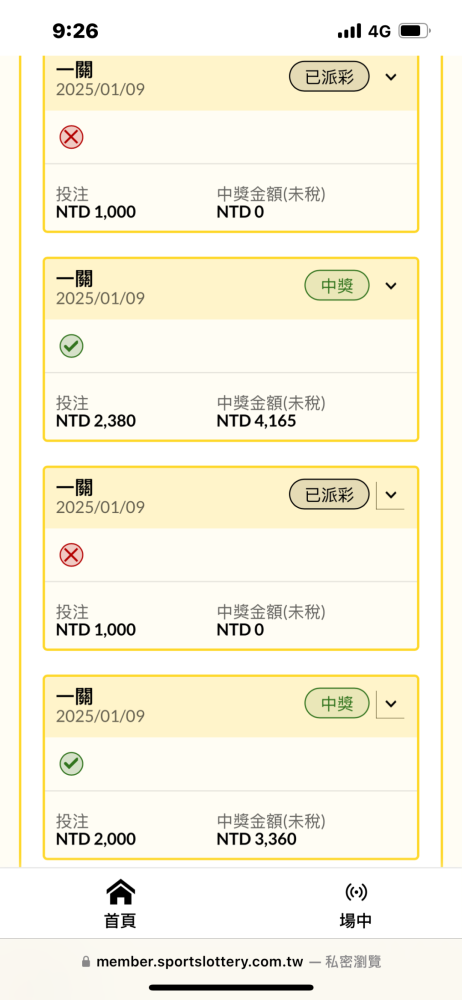This screenshot has width=462, height=1000.
Task: Expand the chevron of the losing card above NTD 2,000 card
Action: tap(391, 494)
